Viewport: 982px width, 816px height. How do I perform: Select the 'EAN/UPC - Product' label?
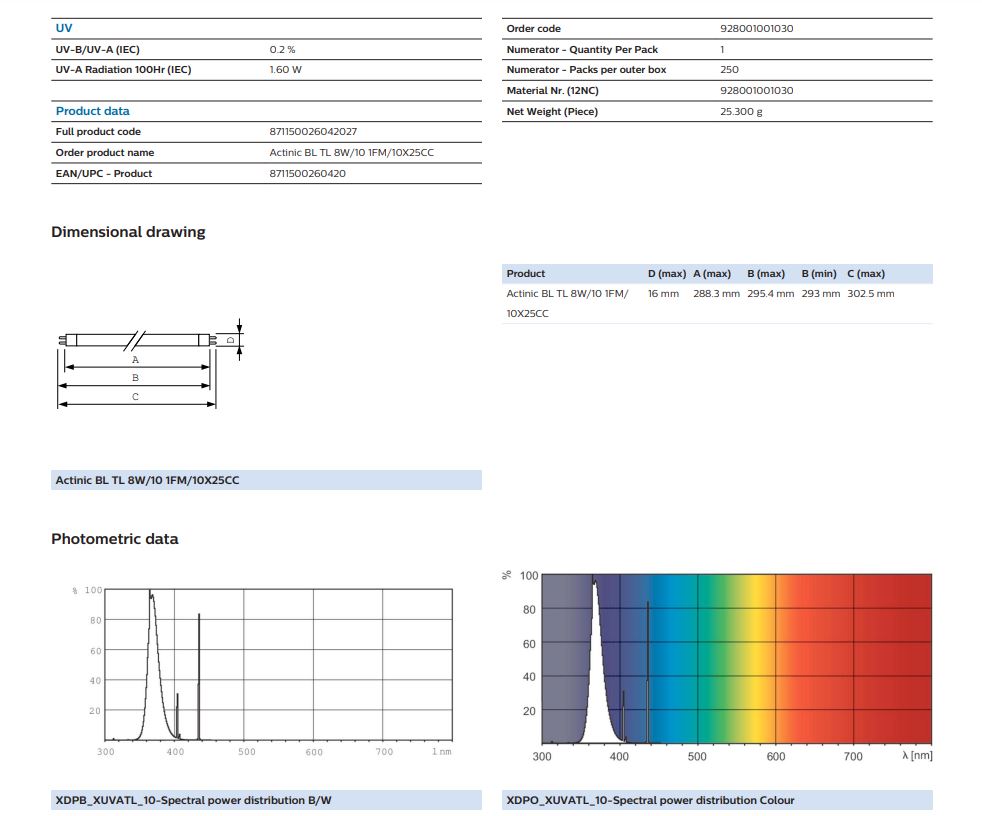pyautogui.click(x=104, y=173)
